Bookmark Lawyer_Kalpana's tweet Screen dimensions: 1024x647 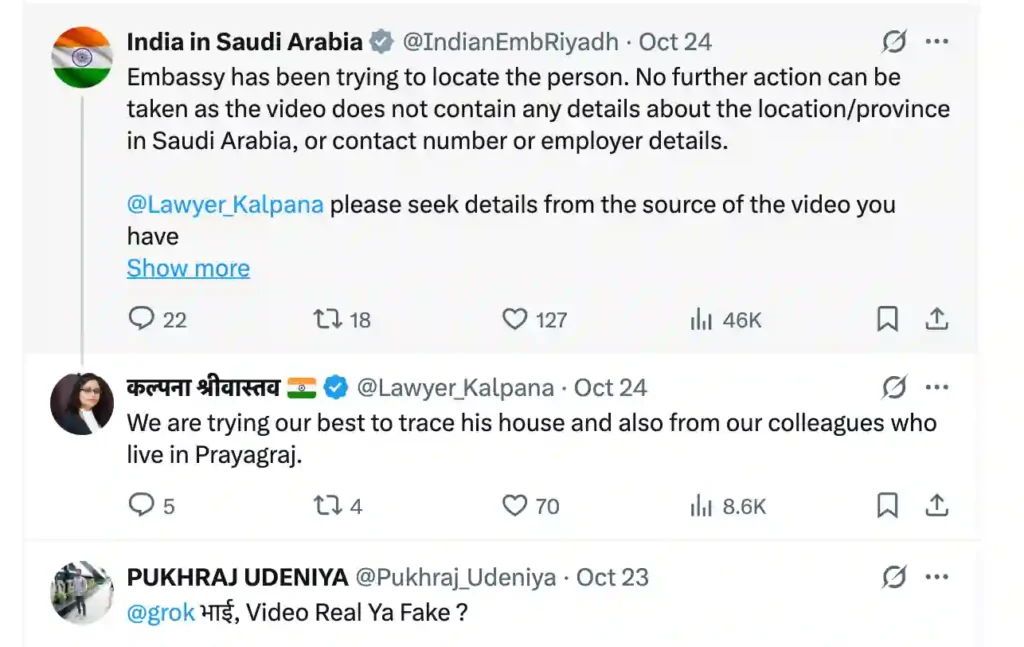(887, 506)
